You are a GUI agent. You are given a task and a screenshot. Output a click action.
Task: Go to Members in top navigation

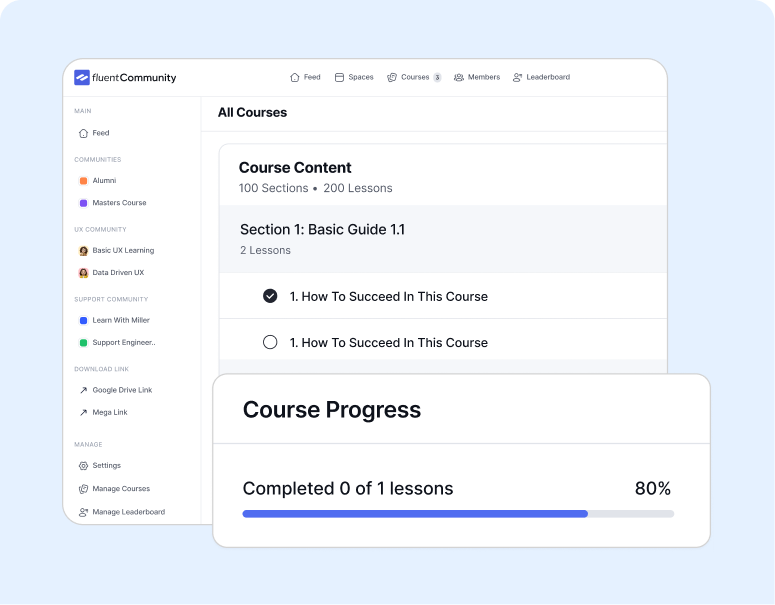[477, 77]
